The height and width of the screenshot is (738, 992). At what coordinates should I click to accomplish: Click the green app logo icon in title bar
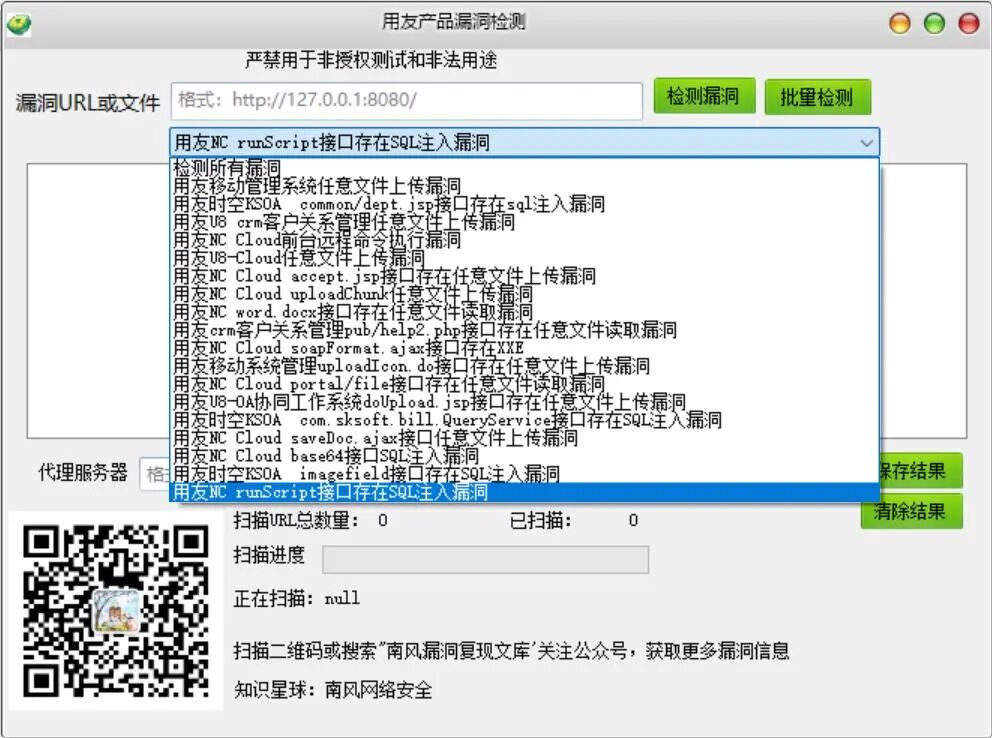19,24
